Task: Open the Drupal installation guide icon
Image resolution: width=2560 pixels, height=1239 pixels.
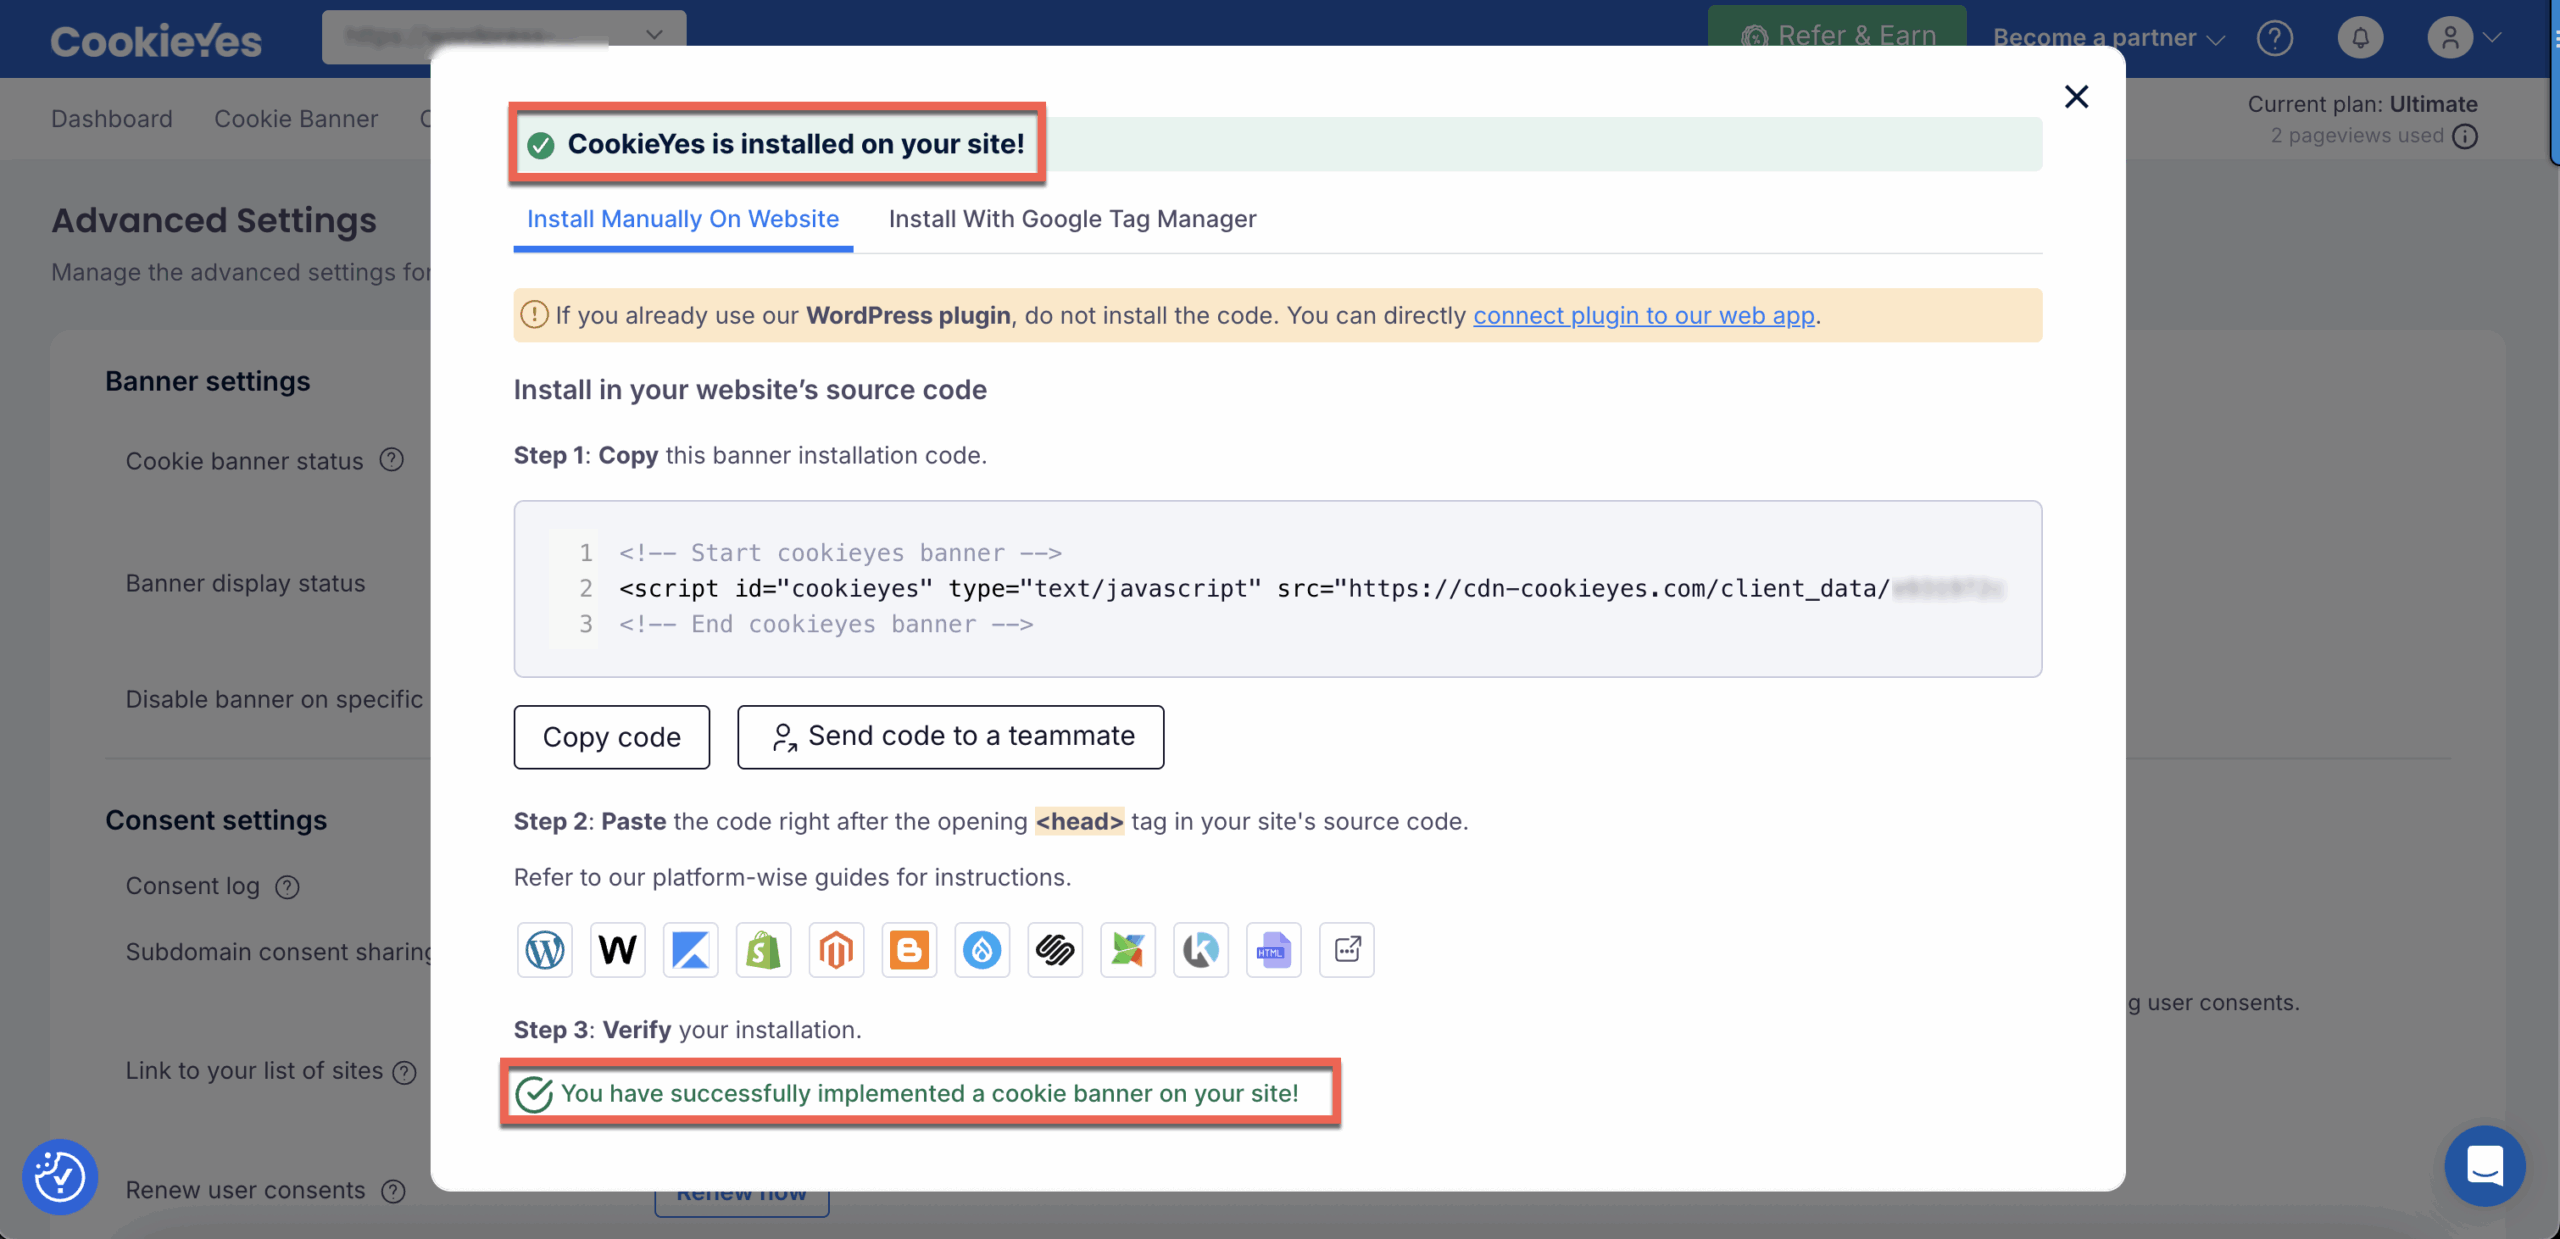Action: coord(982,949)
